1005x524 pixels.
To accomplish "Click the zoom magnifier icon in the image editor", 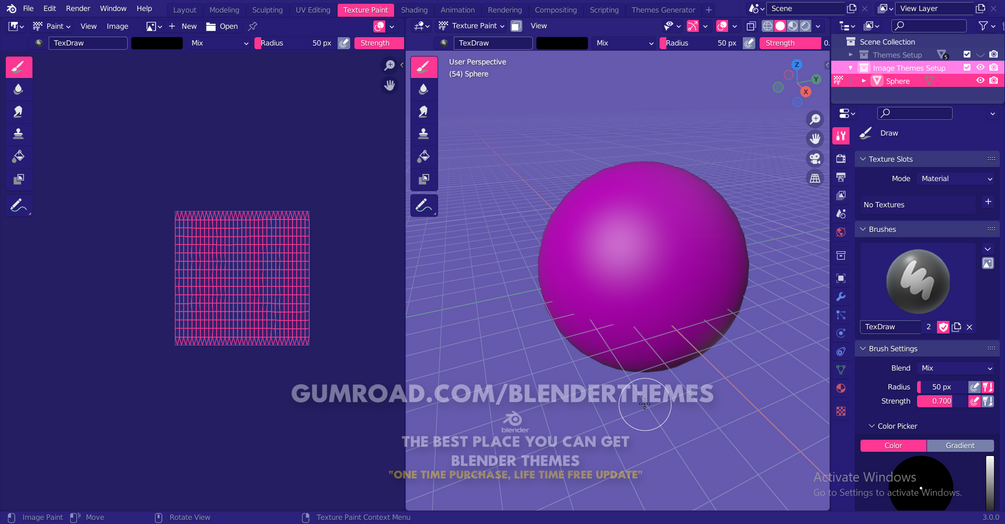I will tap(389, 65).
